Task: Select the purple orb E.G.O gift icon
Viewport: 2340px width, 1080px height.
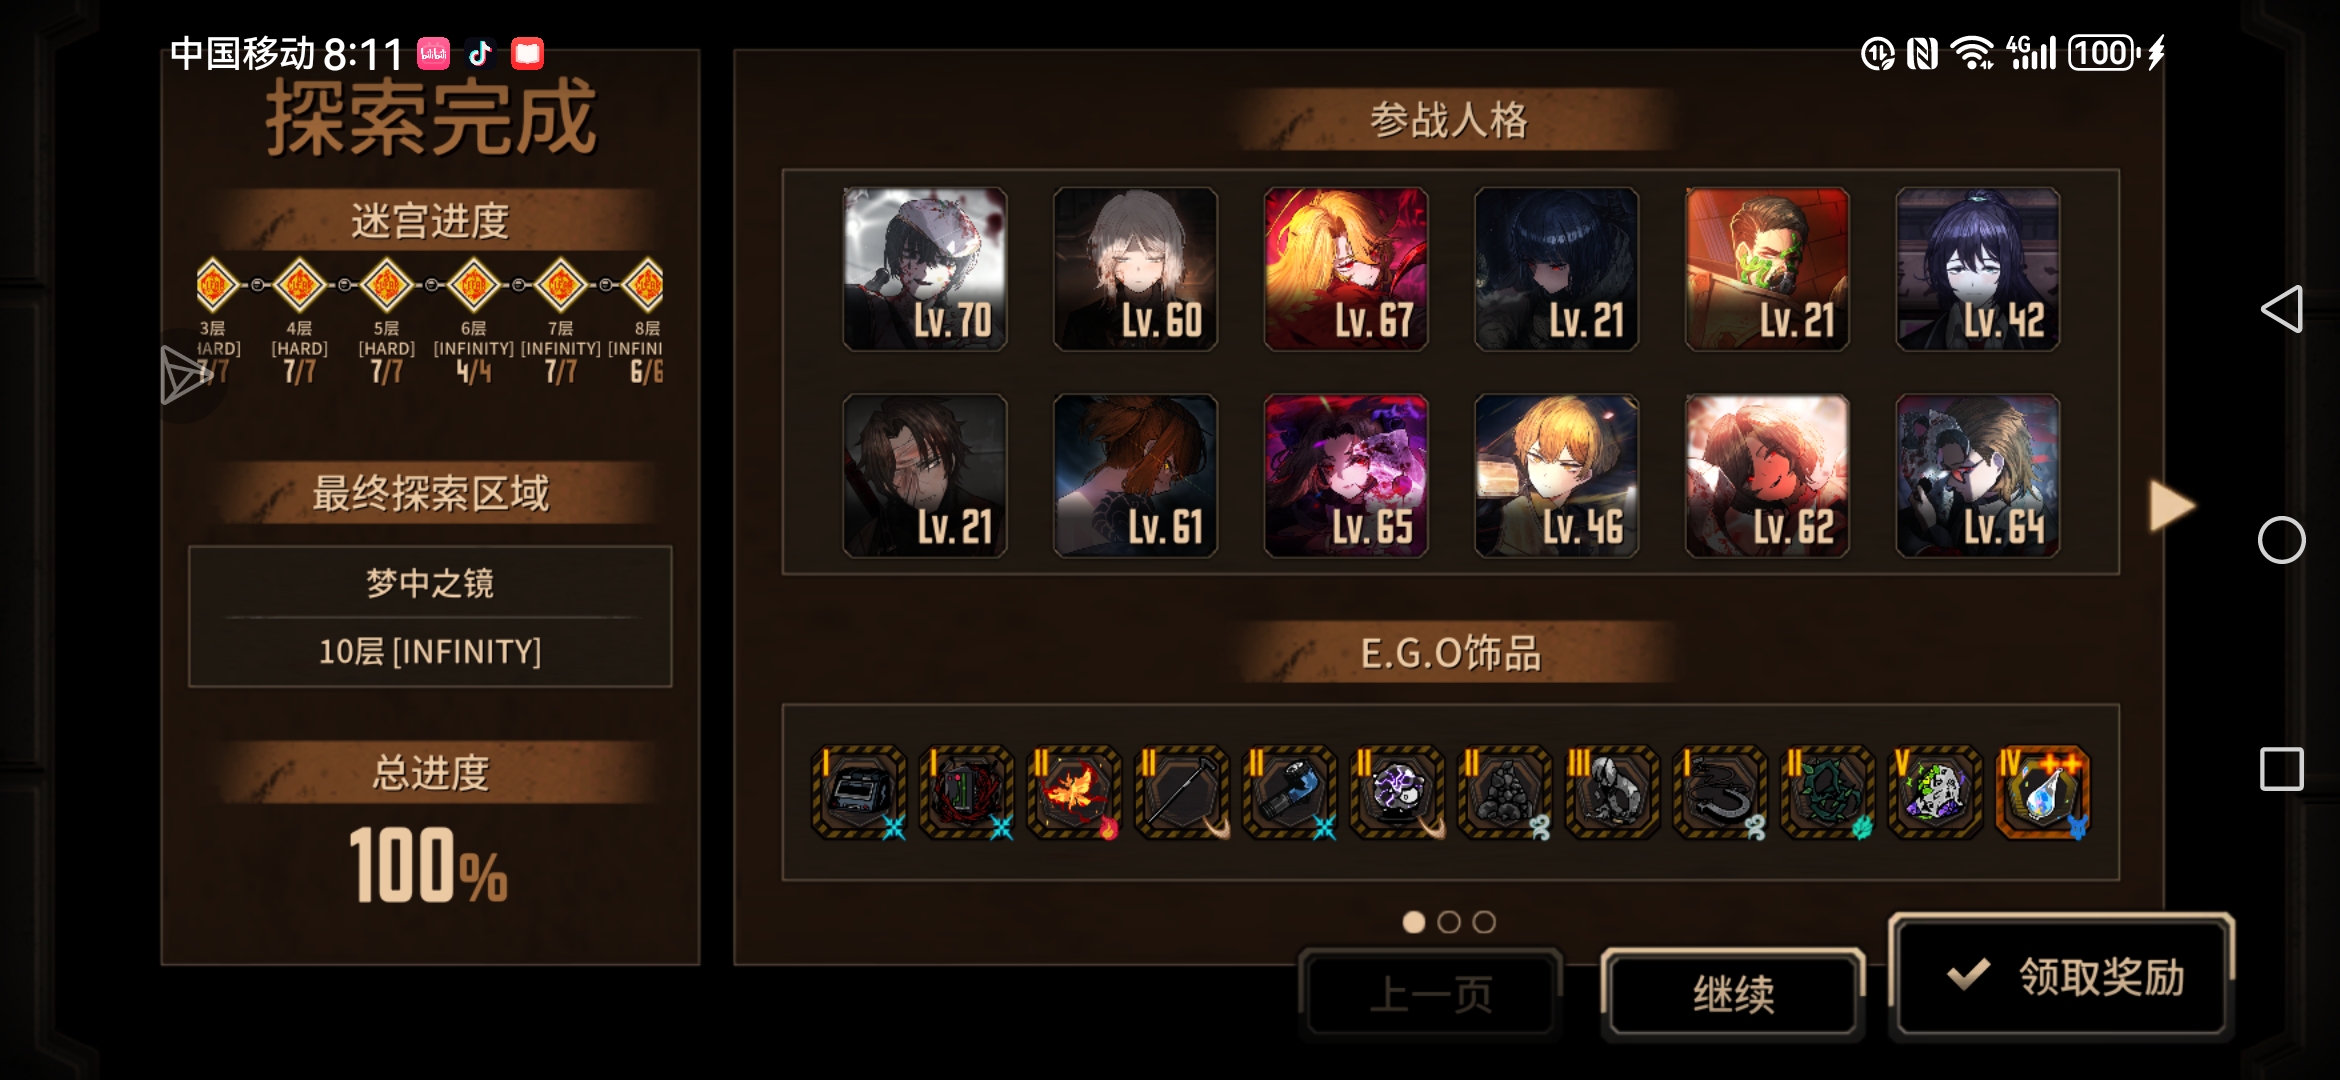Action: [x=1397, y=792]
